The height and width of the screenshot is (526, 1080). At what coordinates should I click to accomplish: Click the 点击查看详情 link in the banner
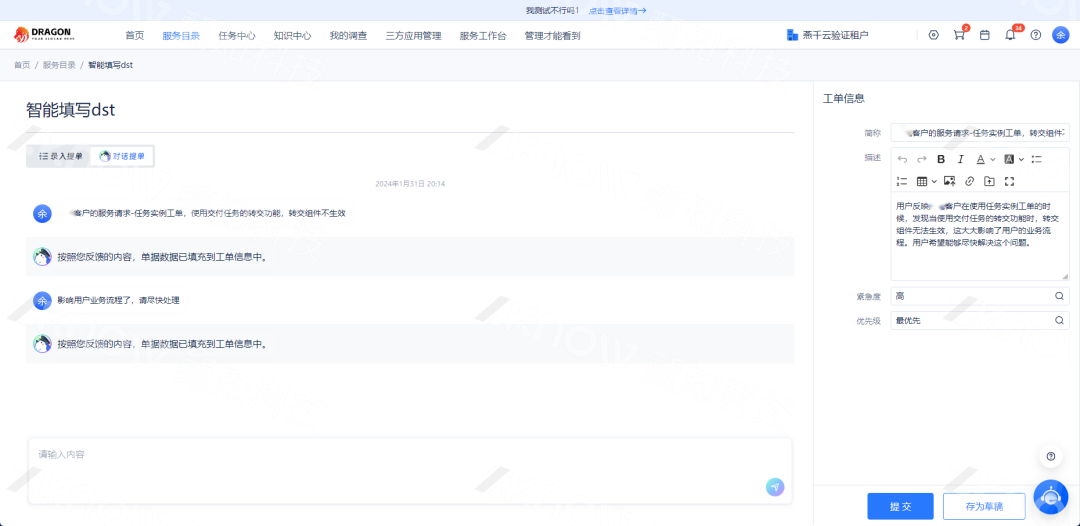coord(617,10)
